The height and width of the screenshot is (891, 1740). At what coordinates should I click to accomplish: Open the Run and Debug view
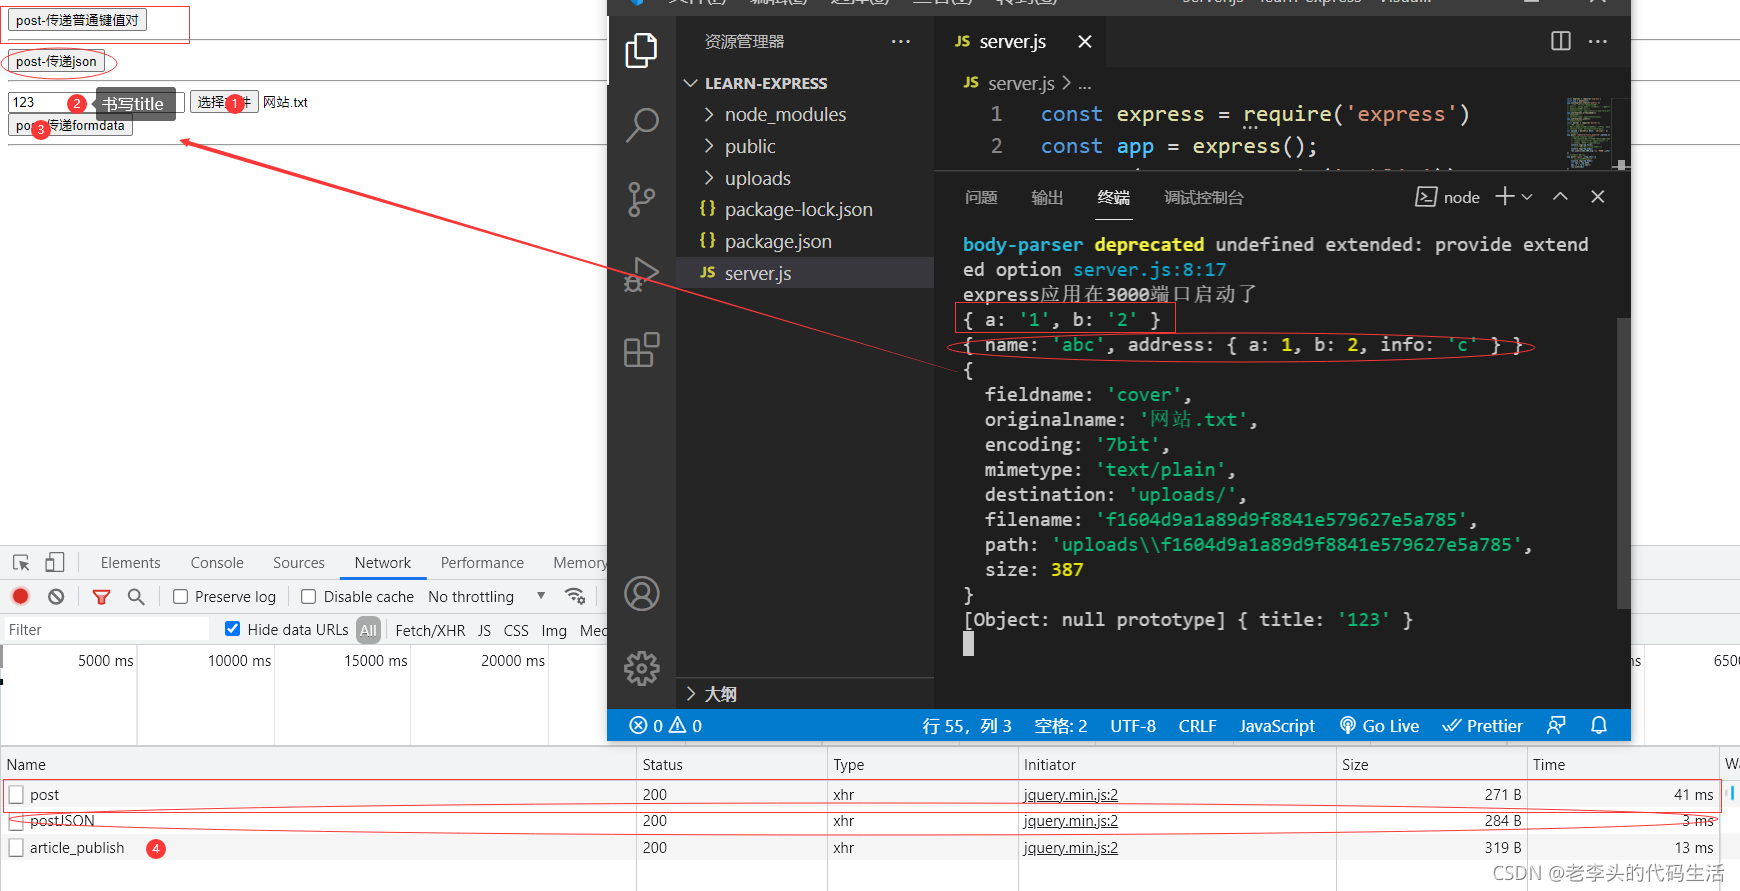641,274
